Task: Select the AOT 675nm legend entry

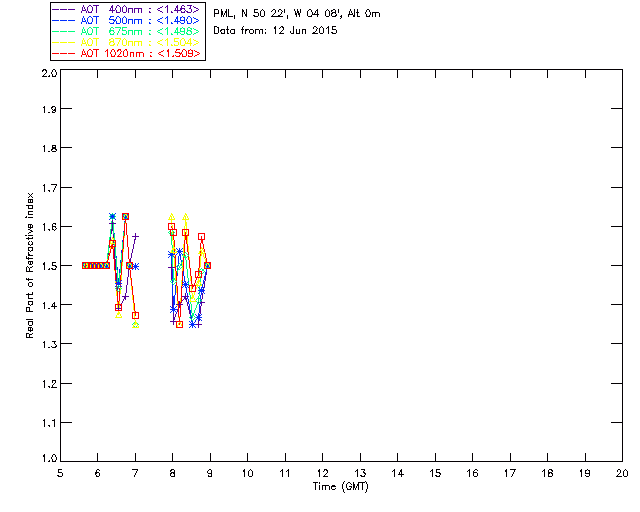Action: click(126, 31)
